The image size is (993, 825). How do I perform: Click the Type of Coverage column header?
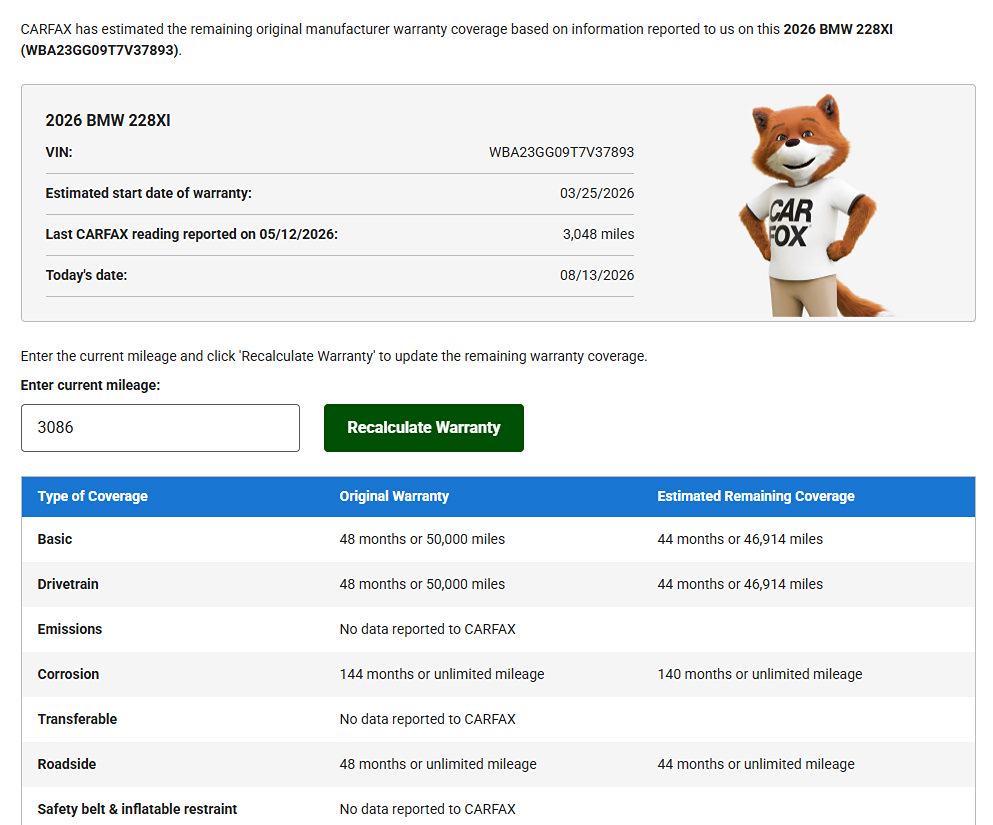click(92, 496)
